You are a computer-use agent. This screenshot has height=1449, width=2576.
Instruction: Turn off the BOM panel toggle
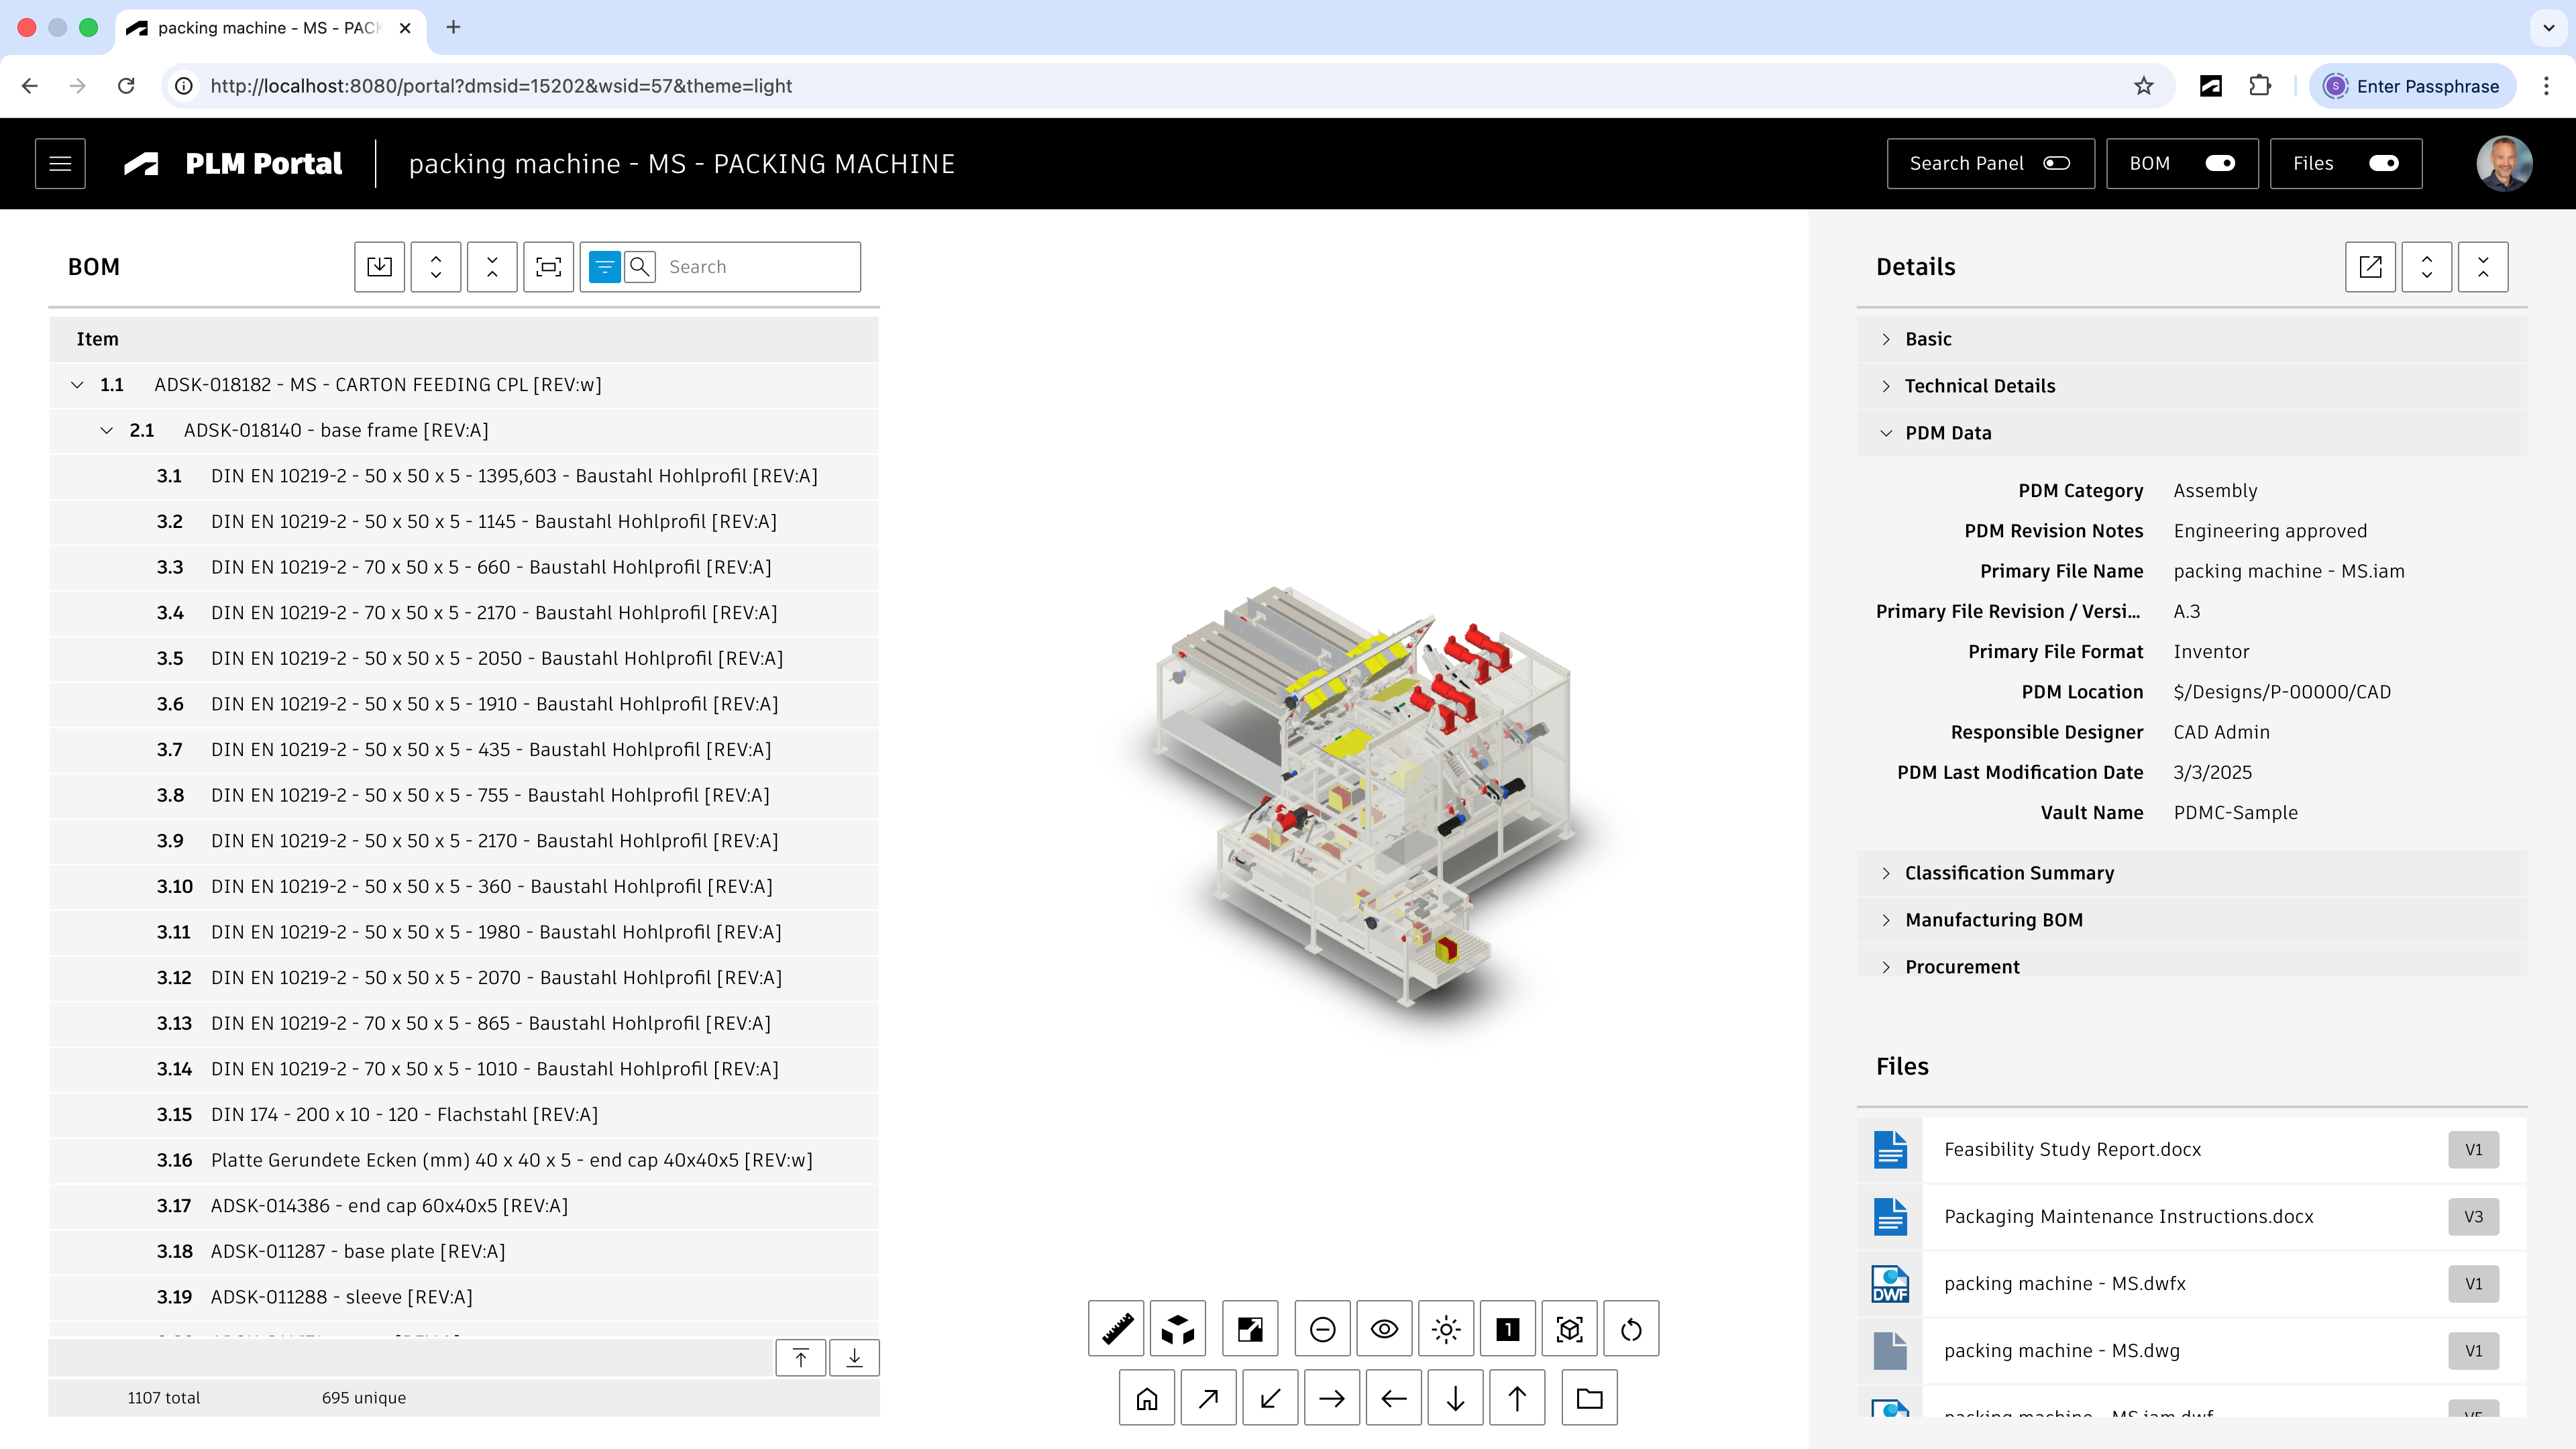[2220, 163]
